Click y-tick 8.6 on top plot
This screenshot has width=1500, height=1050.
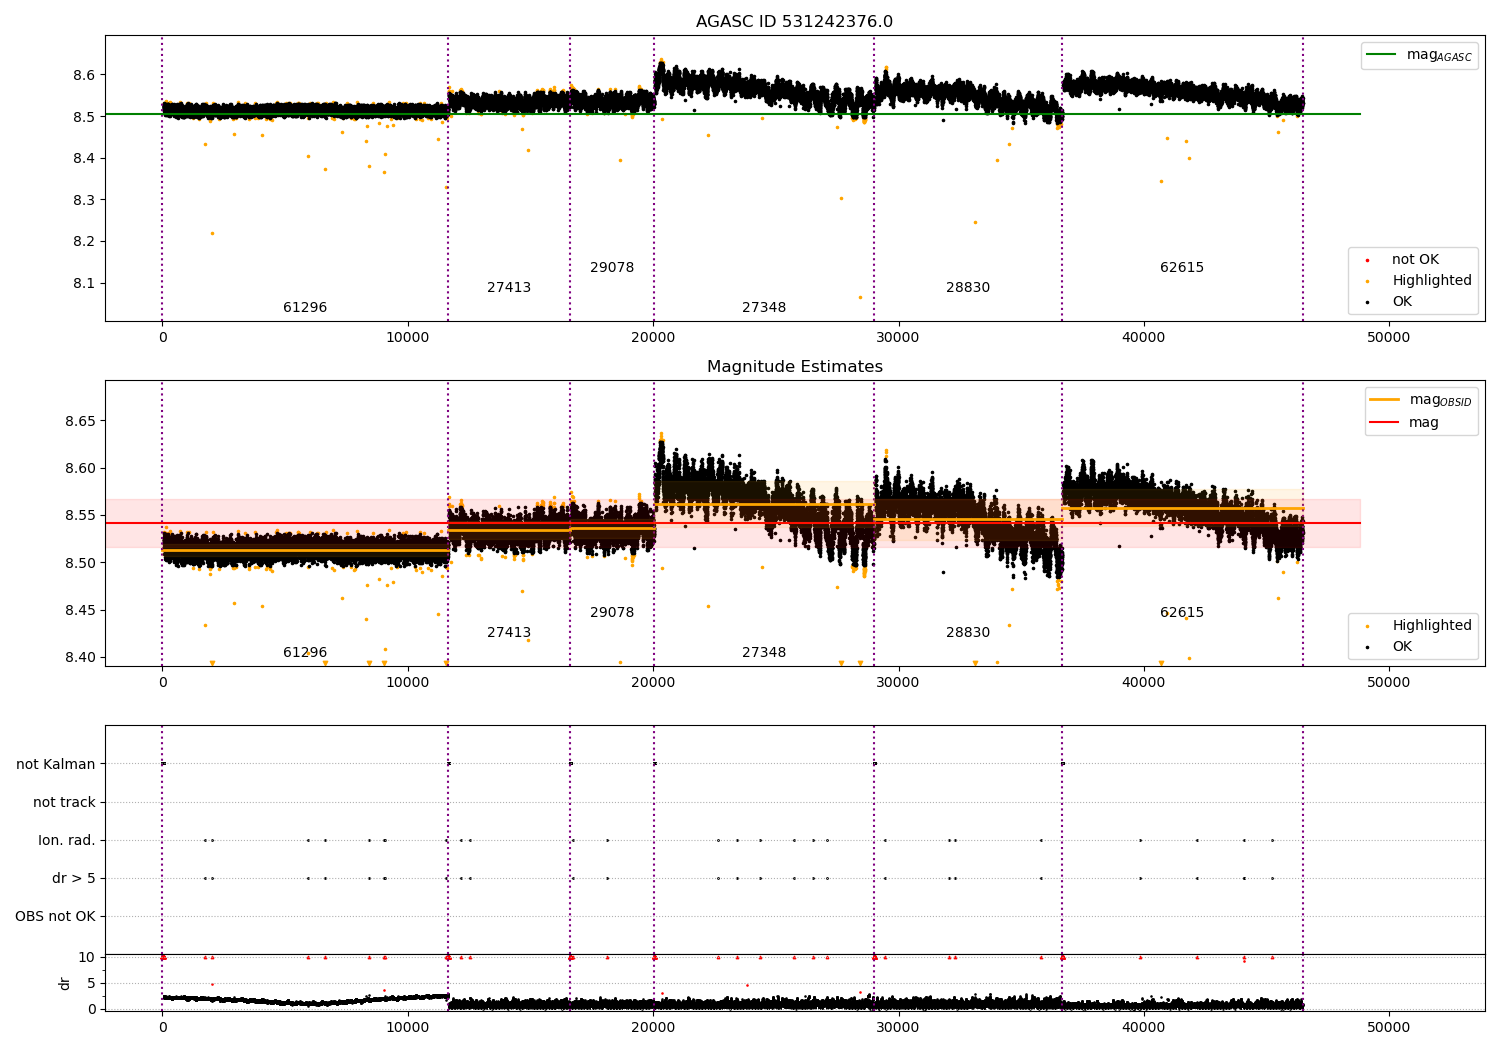pyautogui.click(x=84, y=76)
